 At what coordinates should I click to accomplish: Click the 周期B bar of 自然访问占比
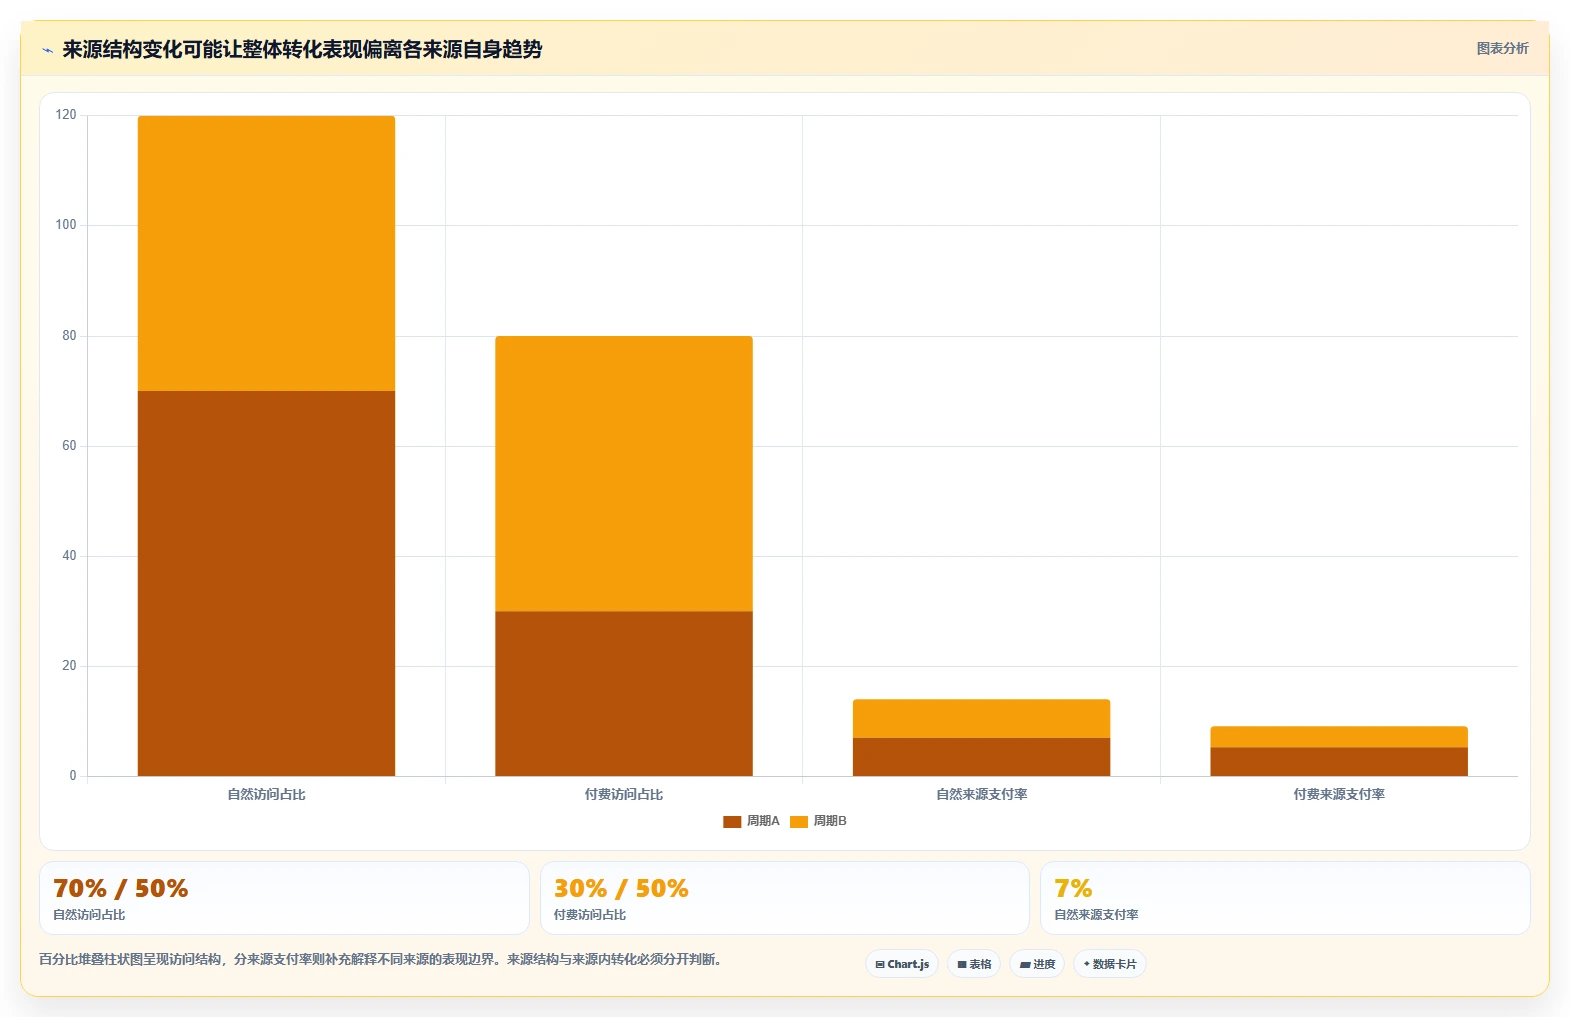[x=266, y=253]
